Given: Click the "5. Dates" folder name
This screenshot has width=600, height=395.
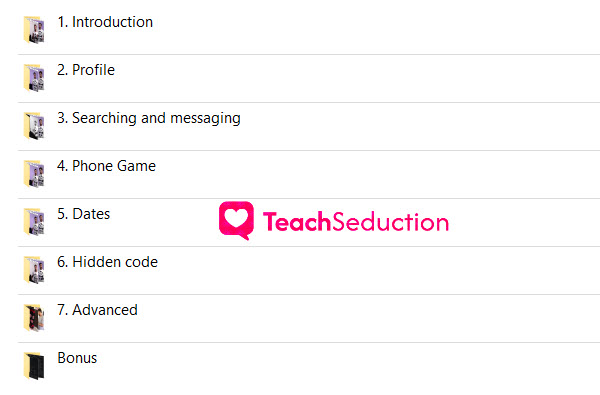Looking at the screenshot, I should click(x=83, y=214).
